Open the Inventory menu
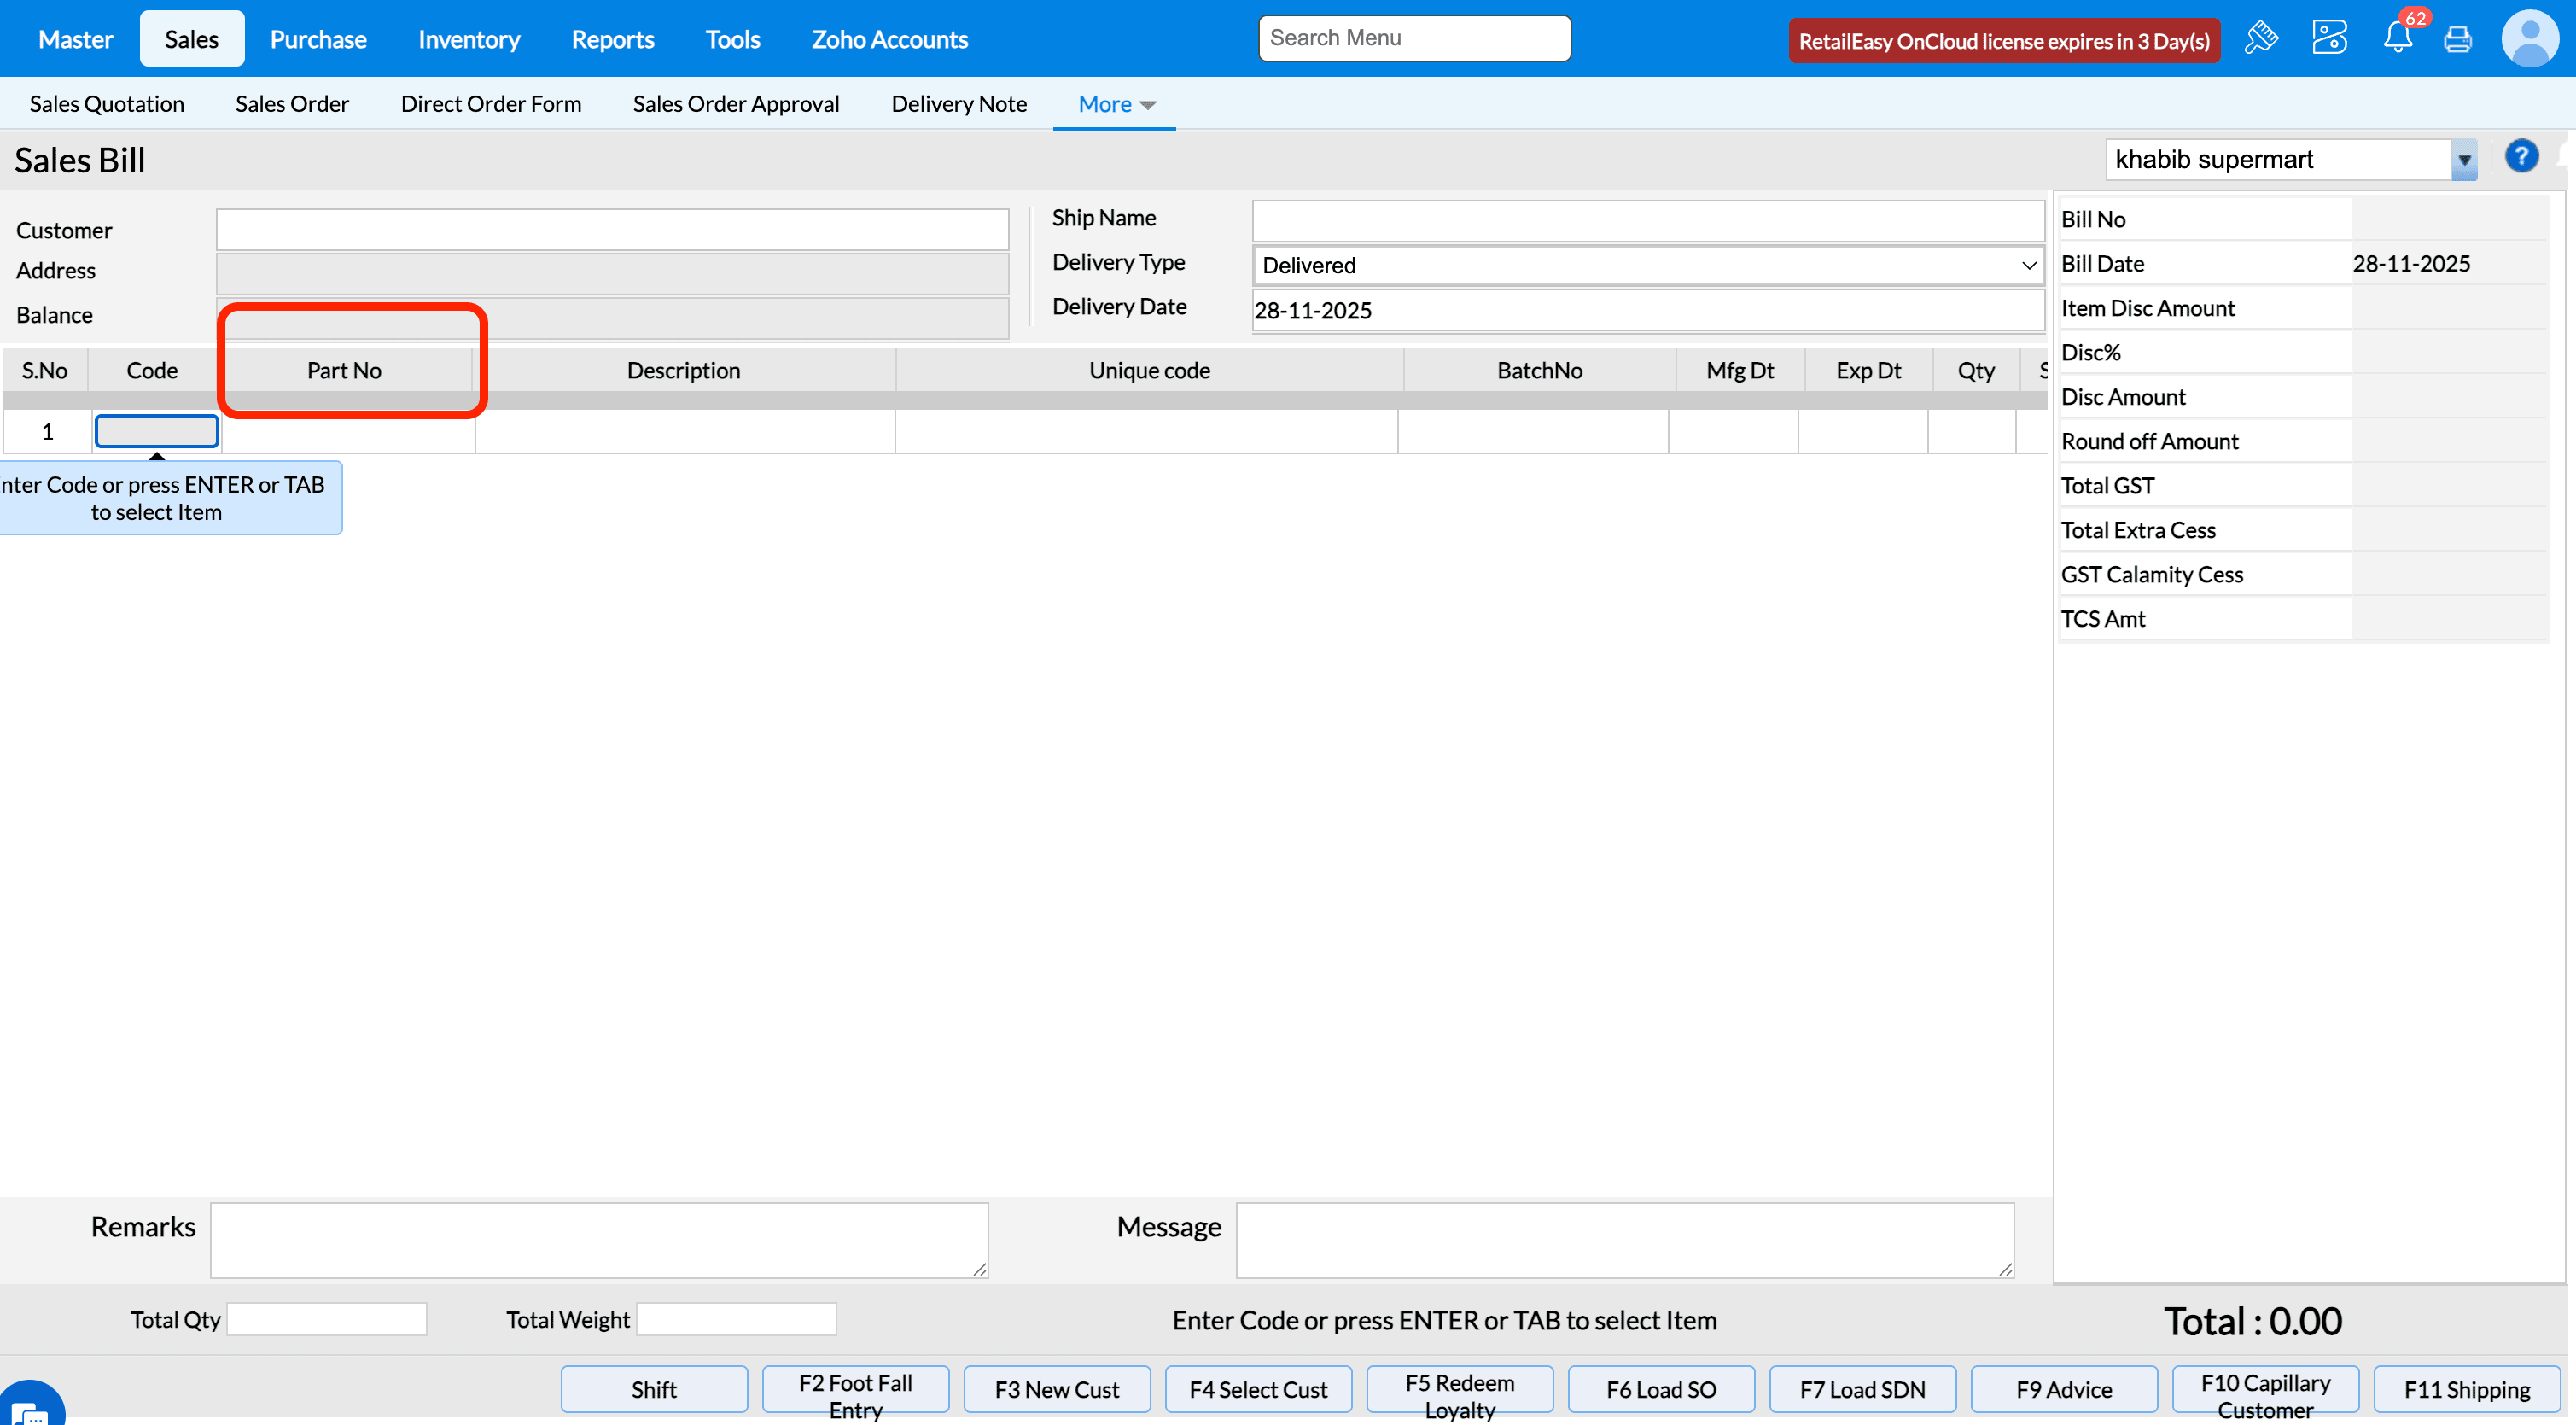Viewport: 2576px width, 1425px height. (x=468, y=39)
